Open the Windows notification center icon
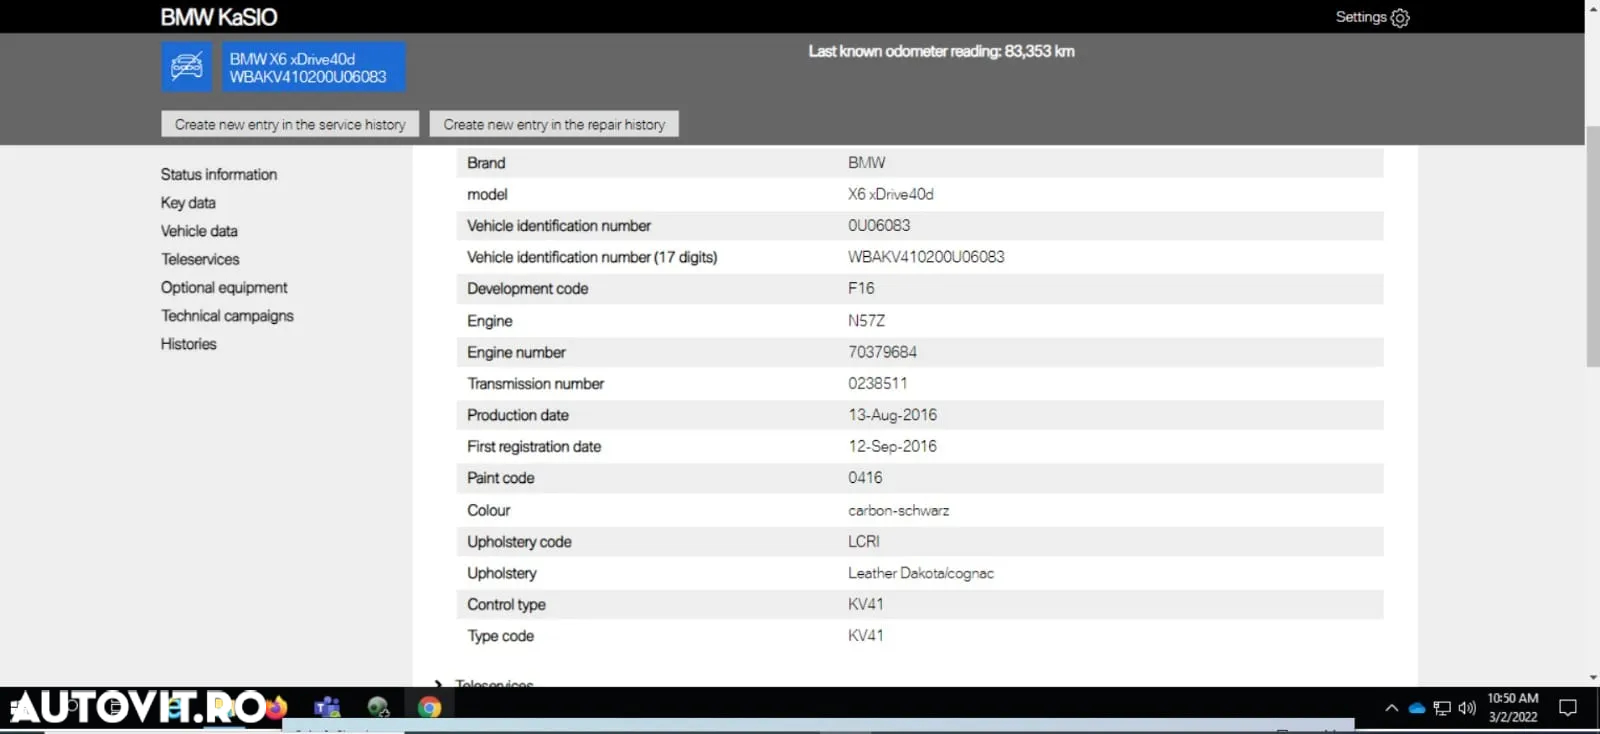Screen dimensions: 1600x734 point(1568,708)
